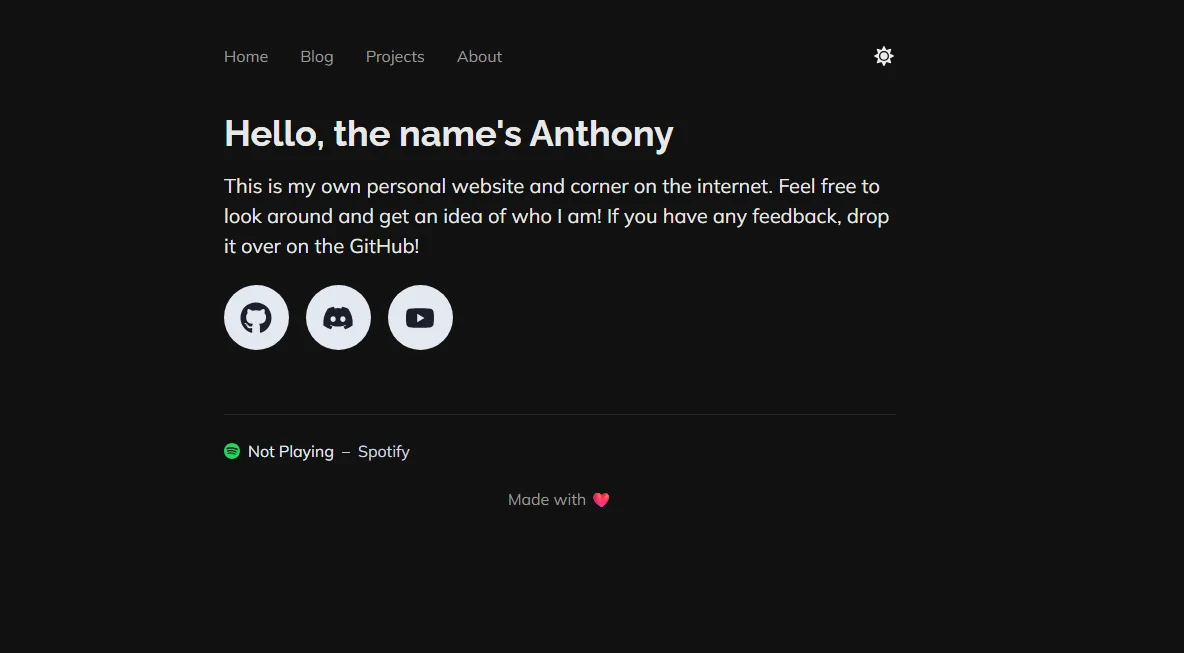Image resolution: width=1184 pixels, height=653 pixels.
Task: Toggle light mode with the sun icon
Action: (x=883, y=57)
